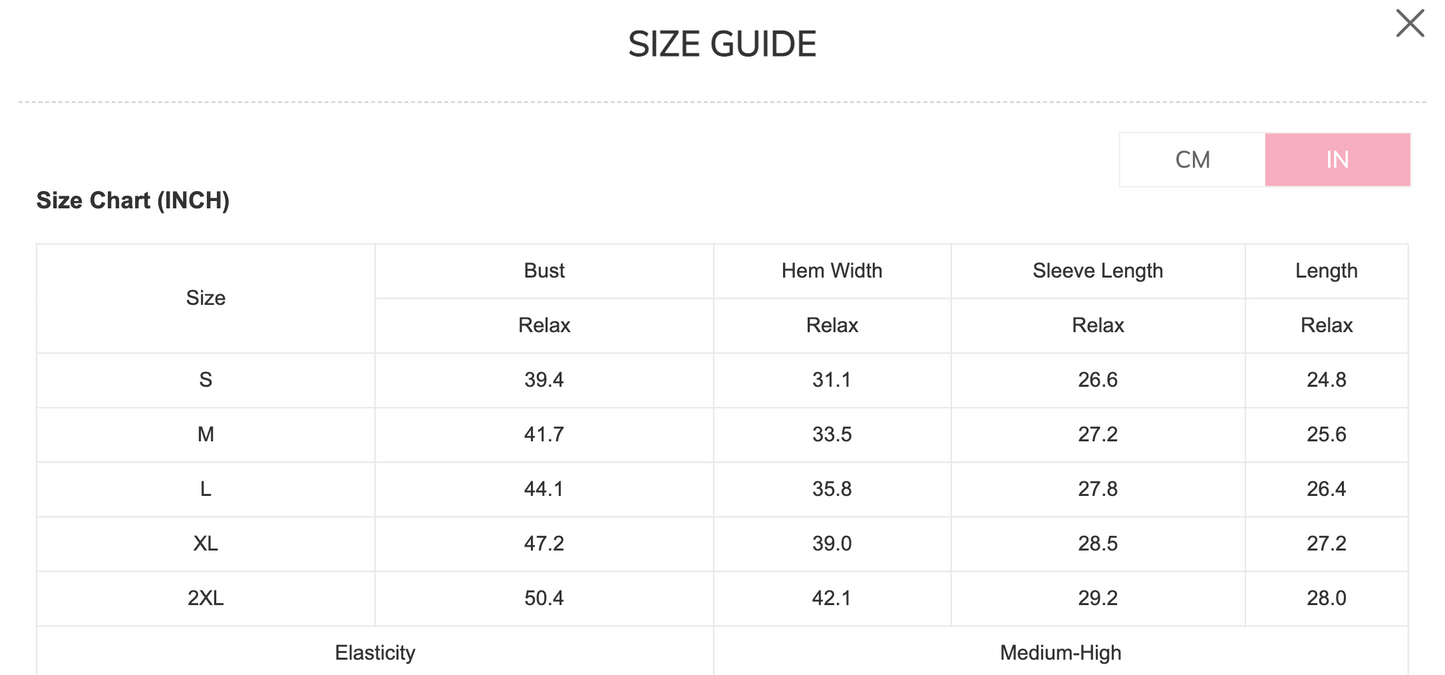
Task: Click the SIZE GUIDE heading
Action: click(x=722, y=44)
